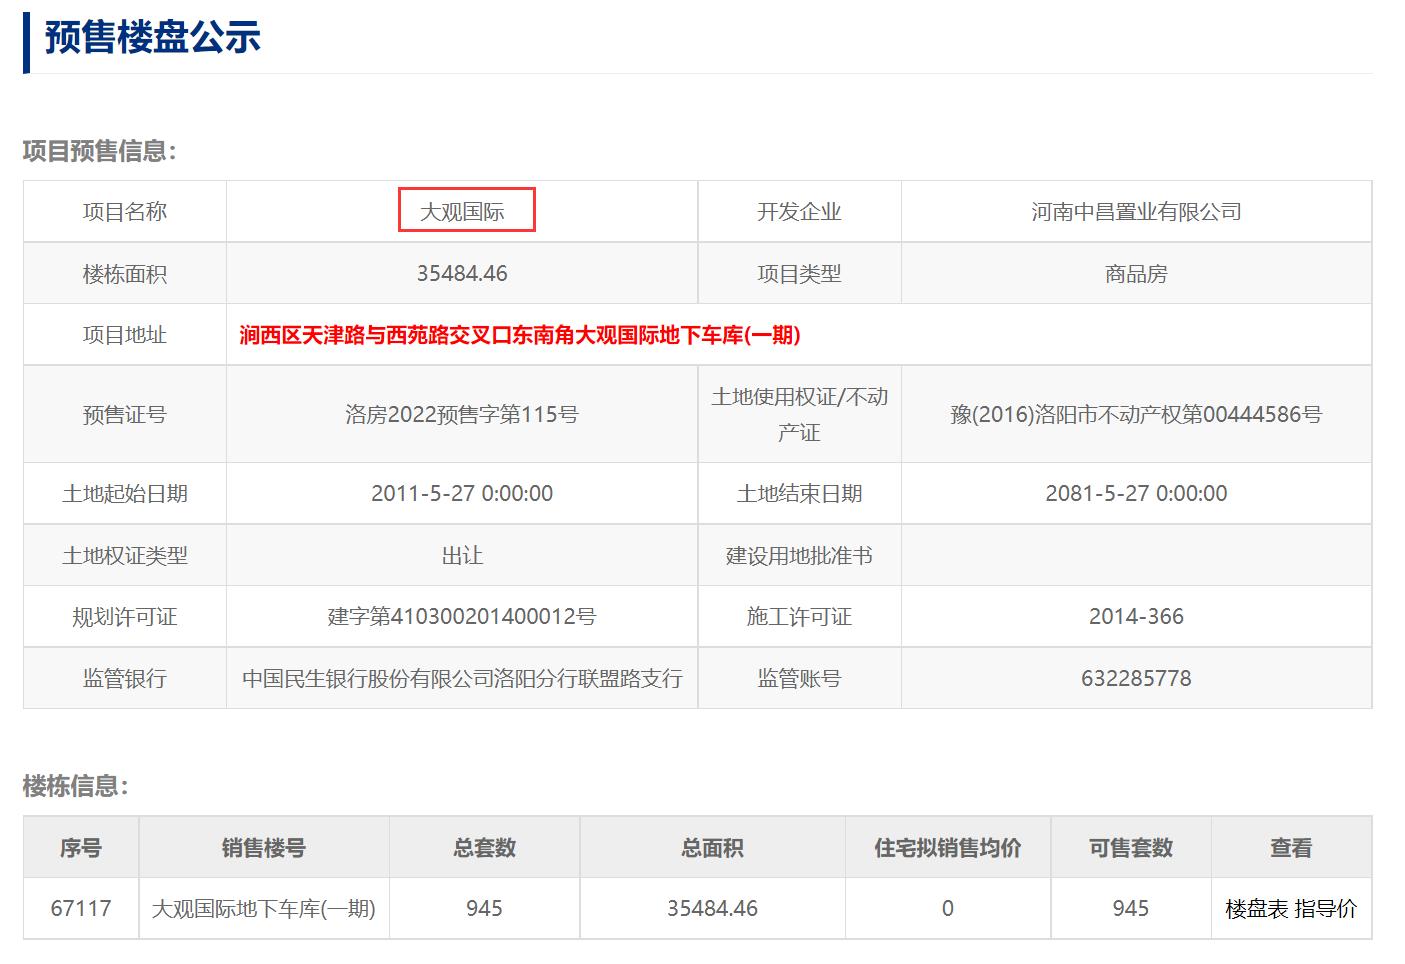
Task: Select the highlighted project name 大观国际
Action: point(465,210)
